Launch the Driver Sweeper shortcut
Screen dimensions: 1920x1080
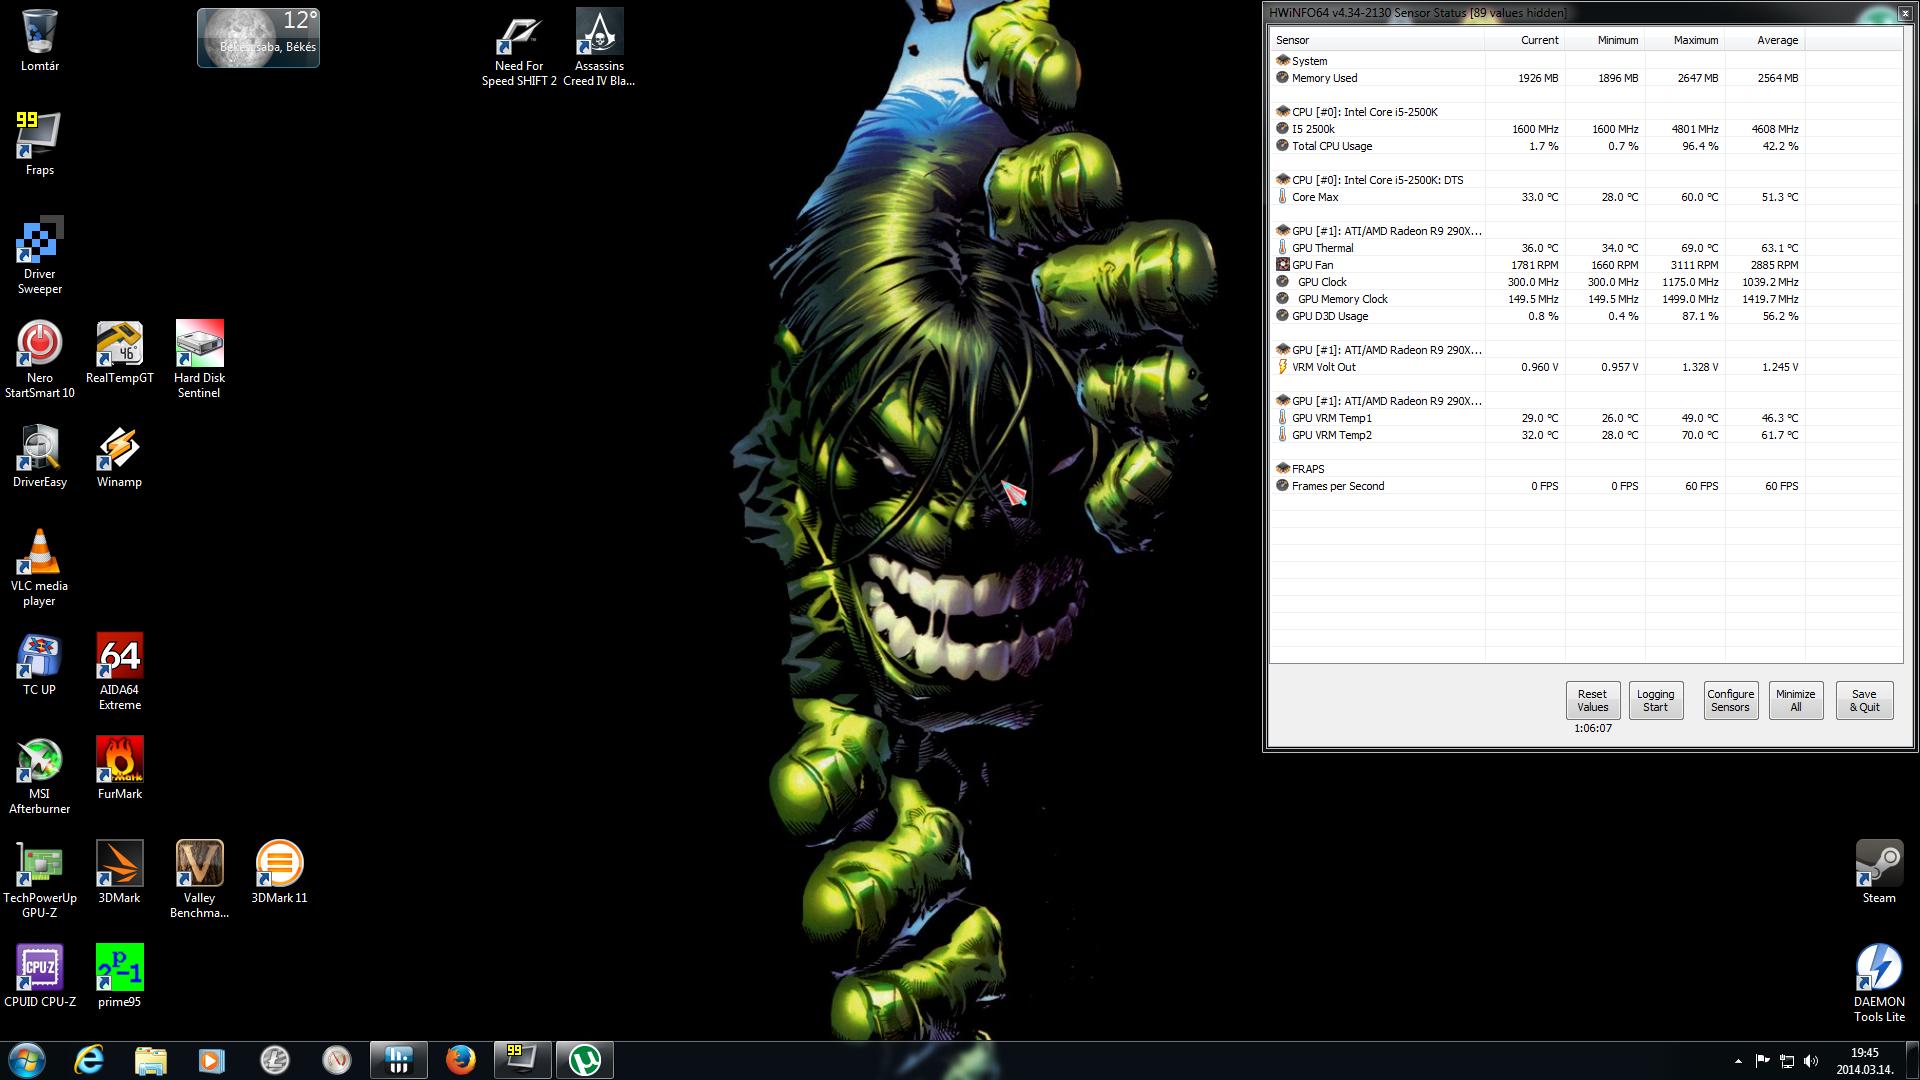pyautogui.click(x=40, y=256)
